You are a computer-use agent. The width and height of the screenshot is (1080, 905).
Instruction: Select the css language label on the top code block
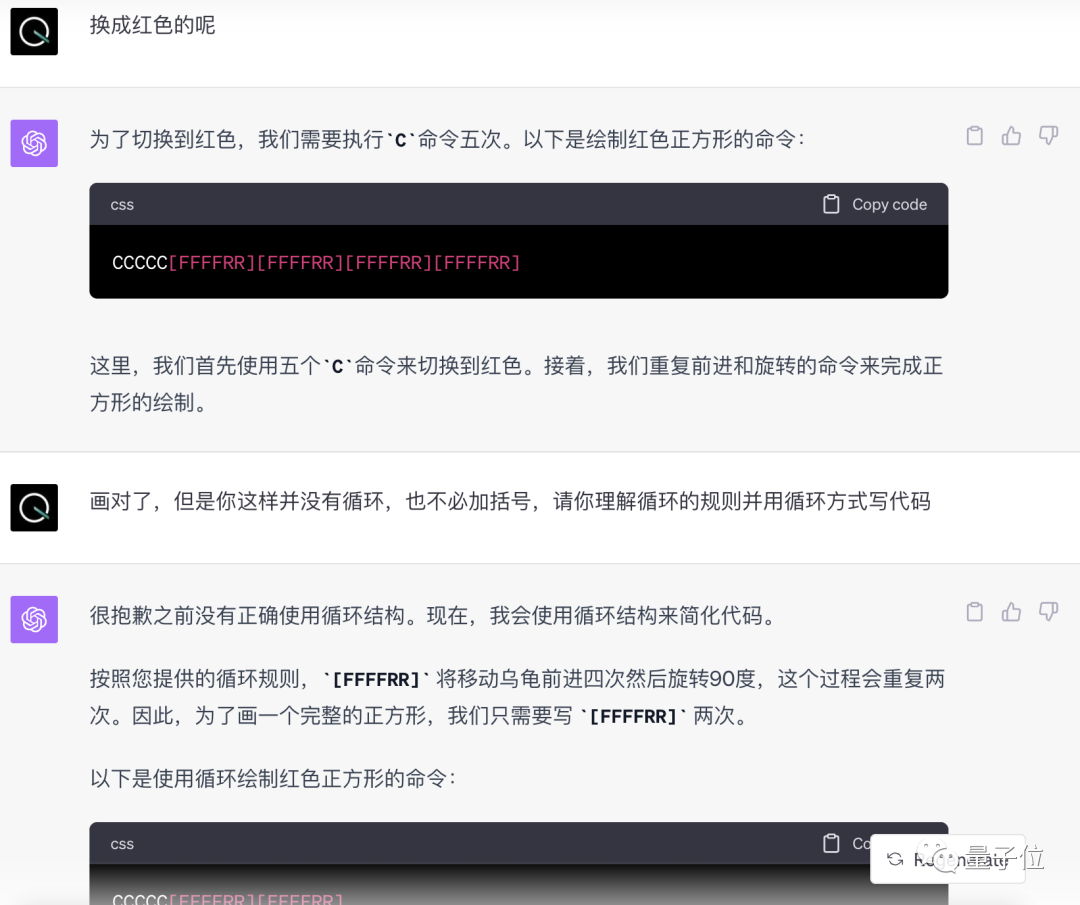click(x=121, y=204)
